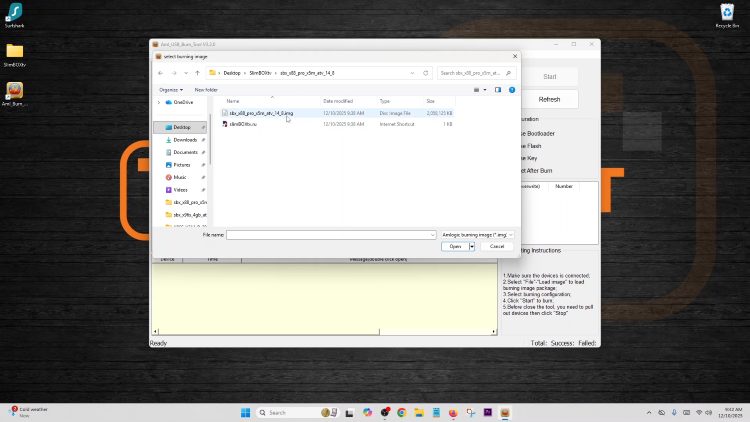Click the burn tool icon in taskbar

pos(505,412)
